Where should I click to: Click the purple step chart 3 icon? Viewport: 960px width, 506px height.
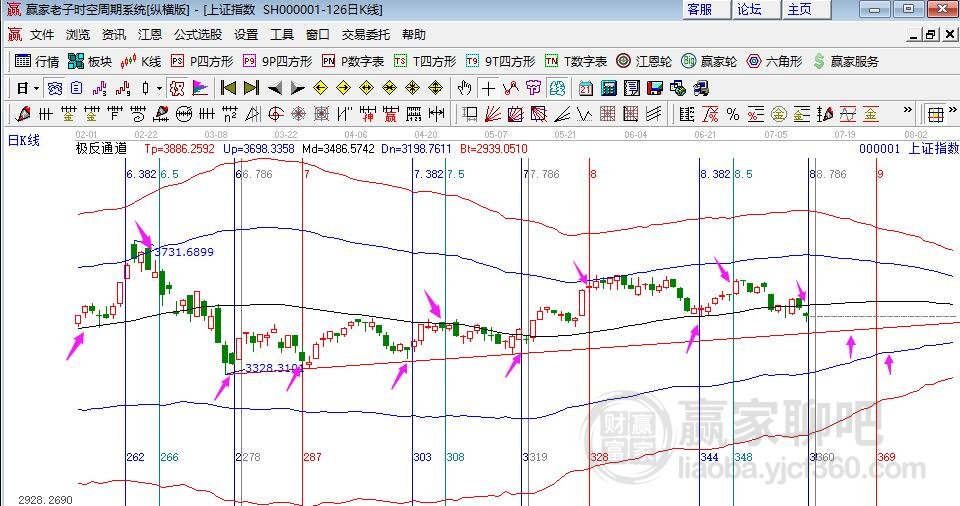(x=99, y=88)
